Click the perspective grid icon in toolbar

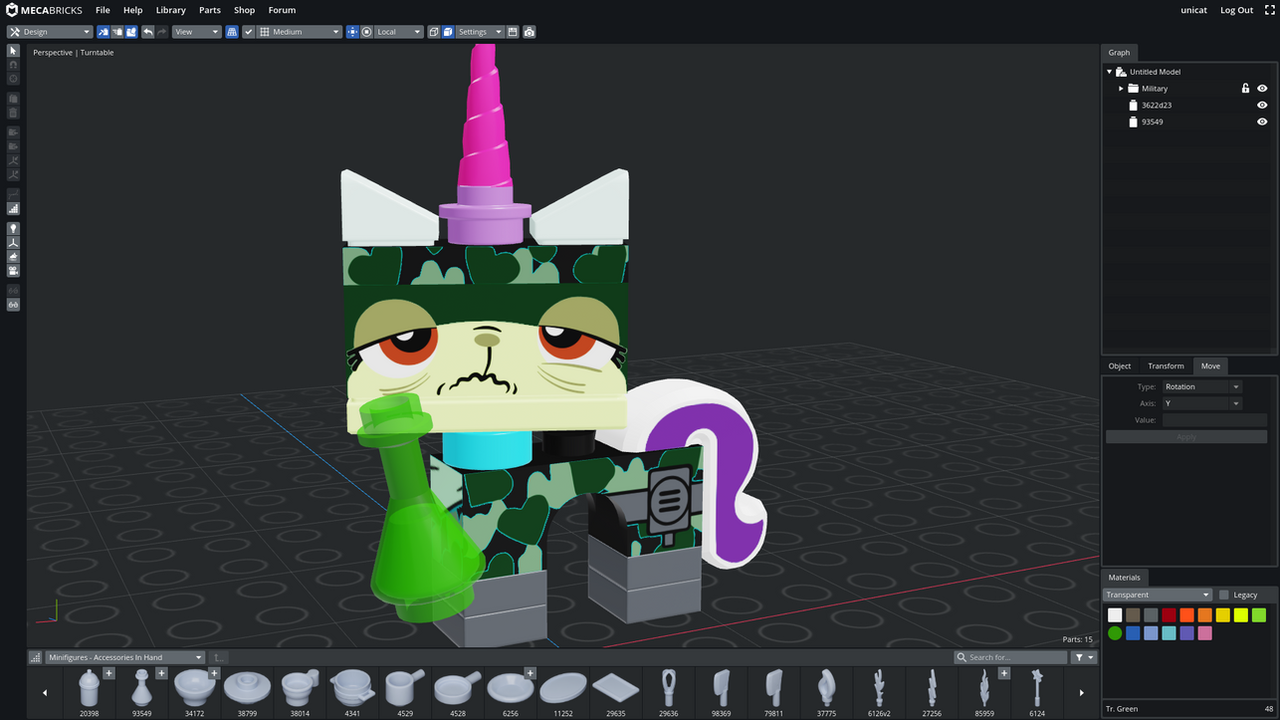232,32
